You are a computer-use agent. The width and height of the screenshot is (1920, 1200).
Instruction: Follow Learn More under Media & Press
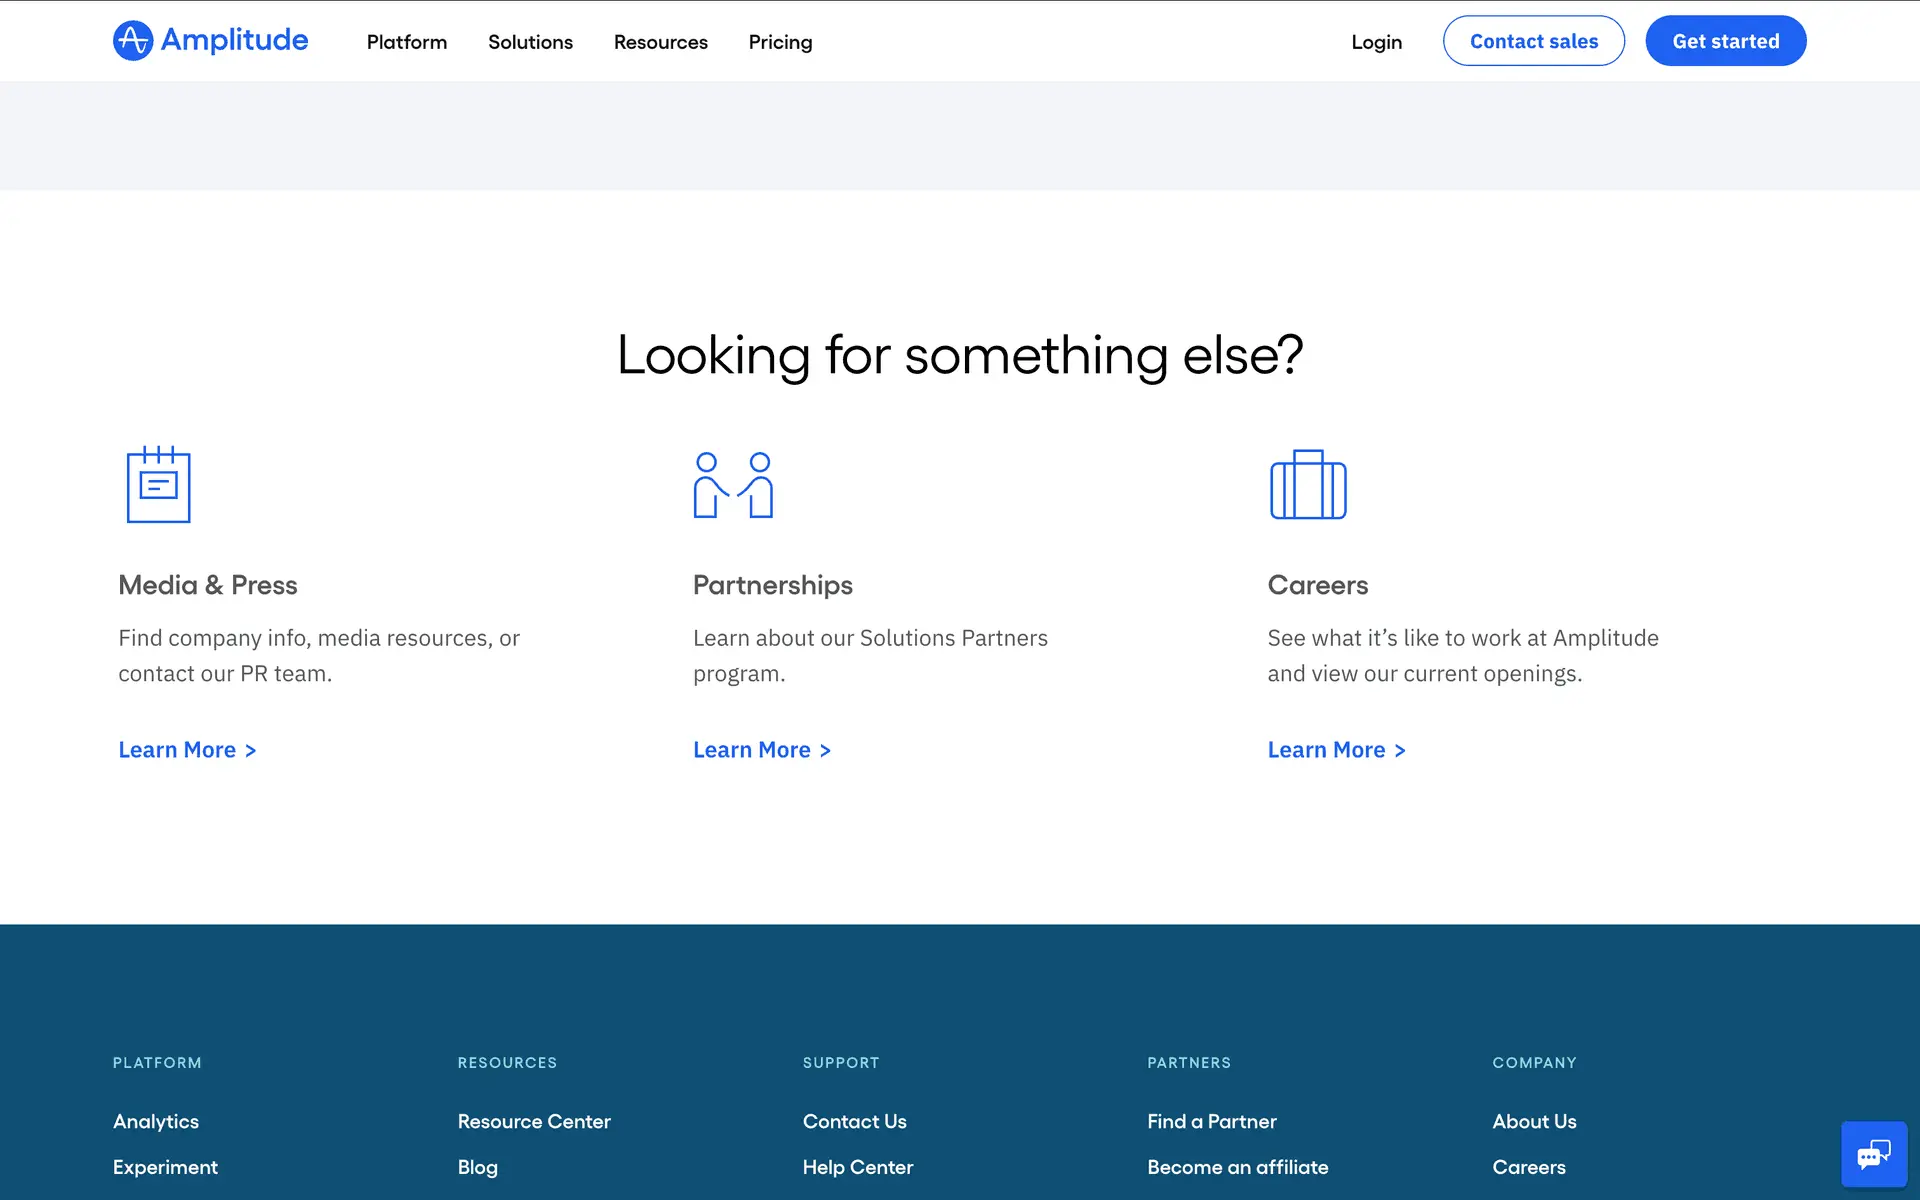pyautogui.click(x=187, y=750)
